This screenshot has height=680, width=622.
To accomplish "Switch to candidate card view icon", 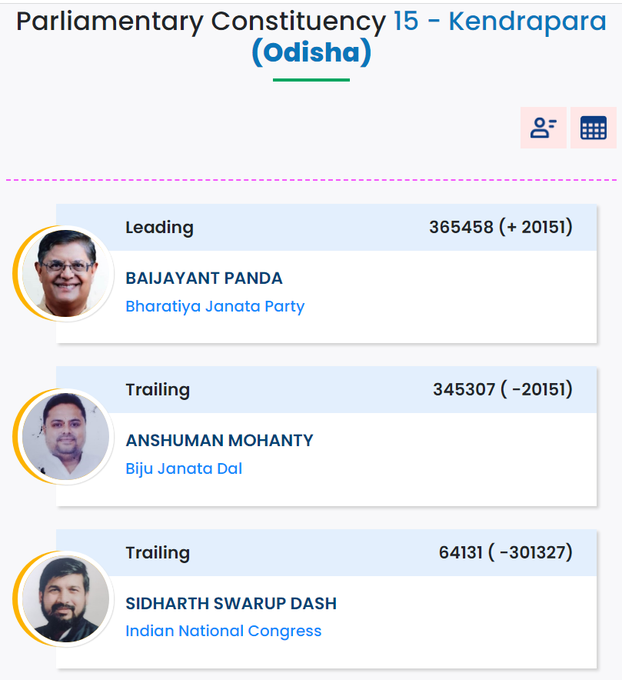I will (543, 128).
